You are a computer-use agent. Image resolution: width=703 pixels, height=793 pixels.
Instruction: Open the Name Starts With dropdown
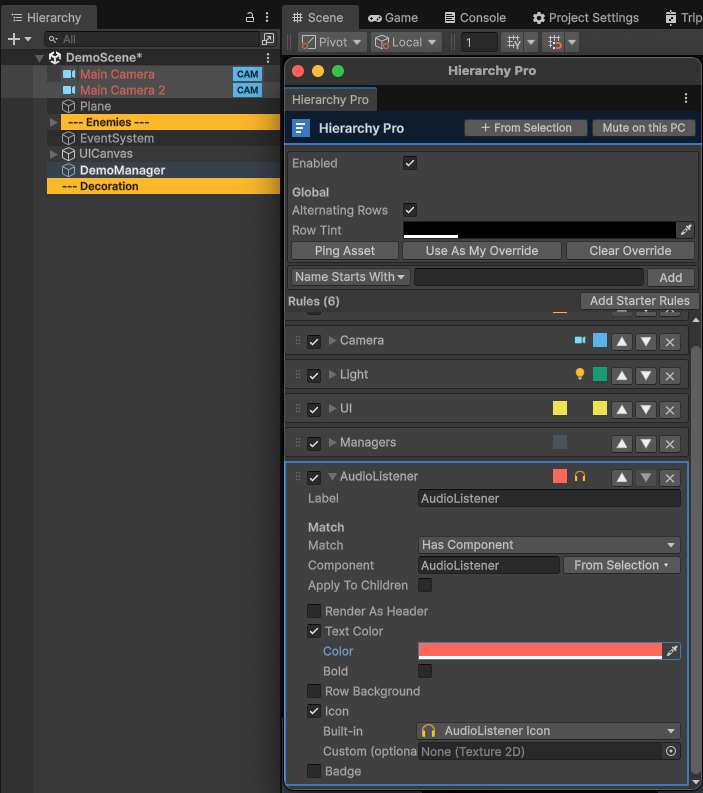(350, 277)
